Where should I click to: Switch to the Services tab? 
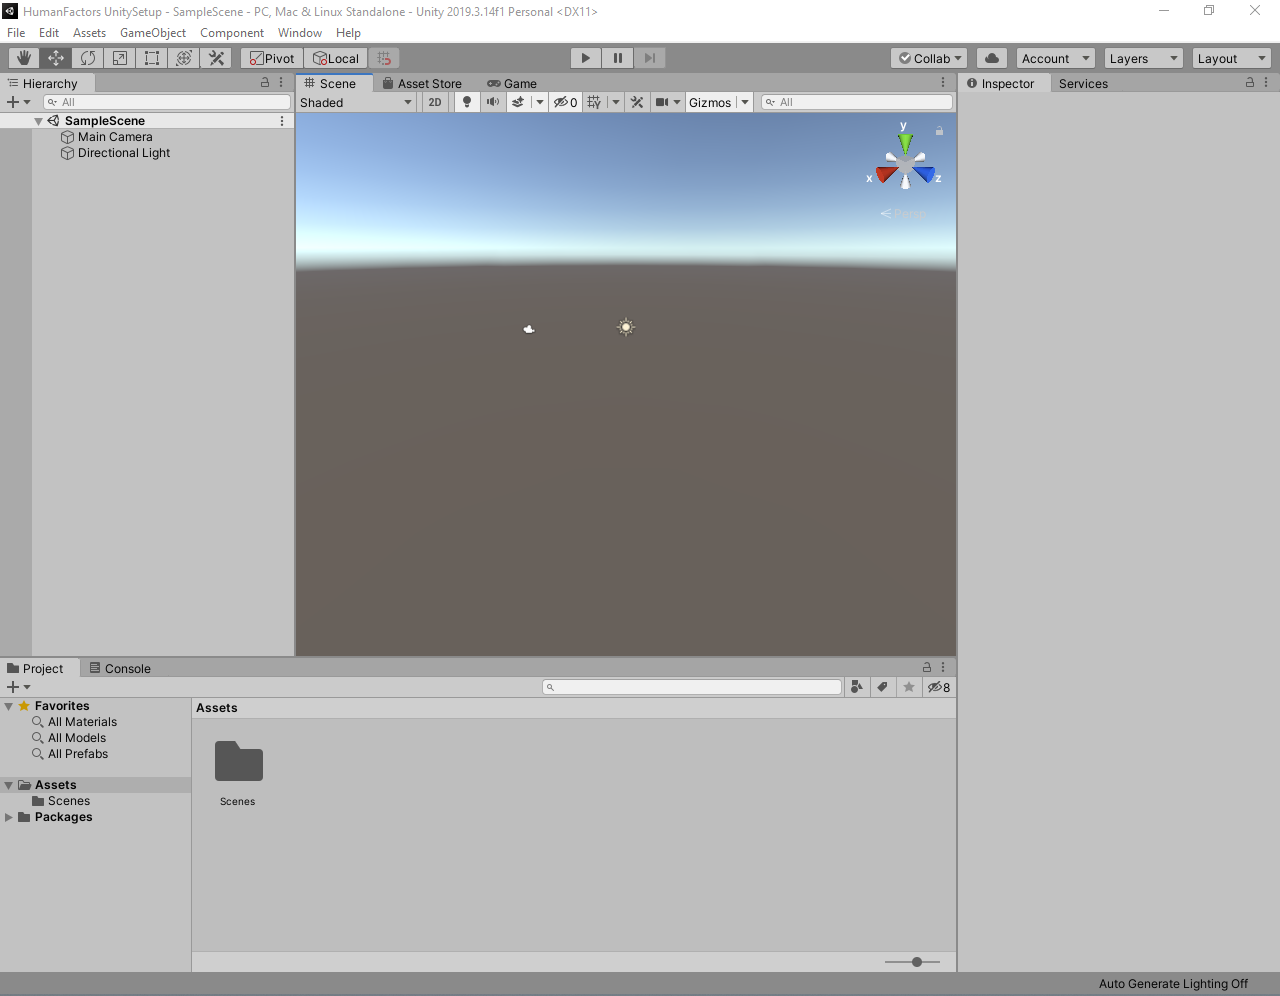pyautogui.click(x=1083, y=84)
